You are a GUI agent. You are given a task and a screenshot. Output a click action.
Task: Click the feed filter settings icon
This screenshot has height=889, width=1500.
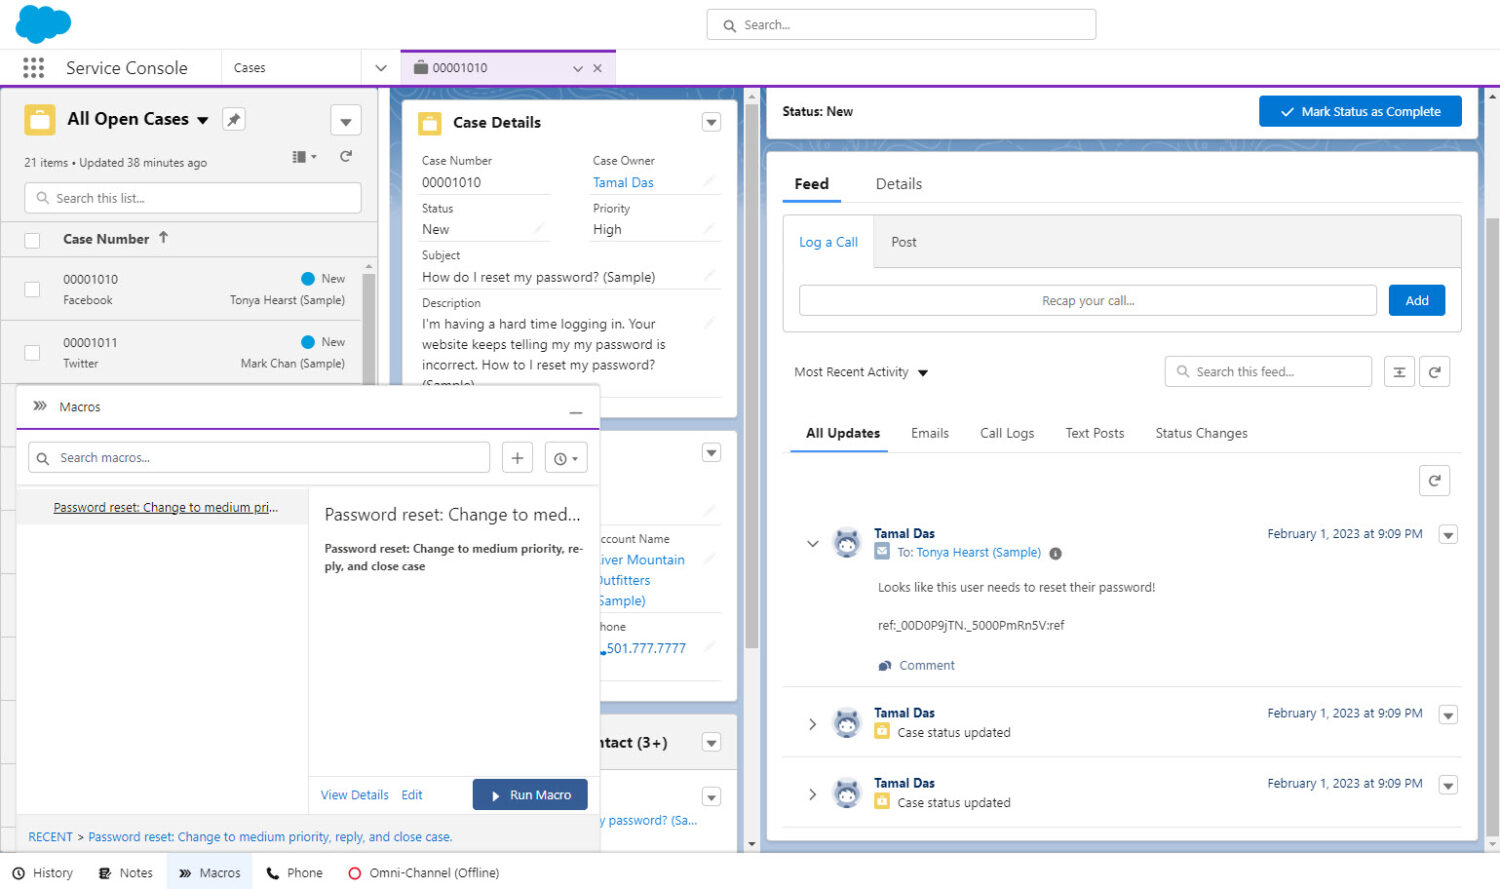(x=1399, y=372)
